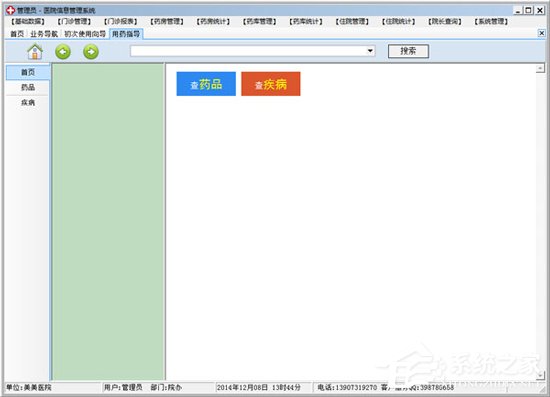This screenshot has height=397, width=550.
Task: Select 首页 in the left sidebar list
Action: [28, 72]
